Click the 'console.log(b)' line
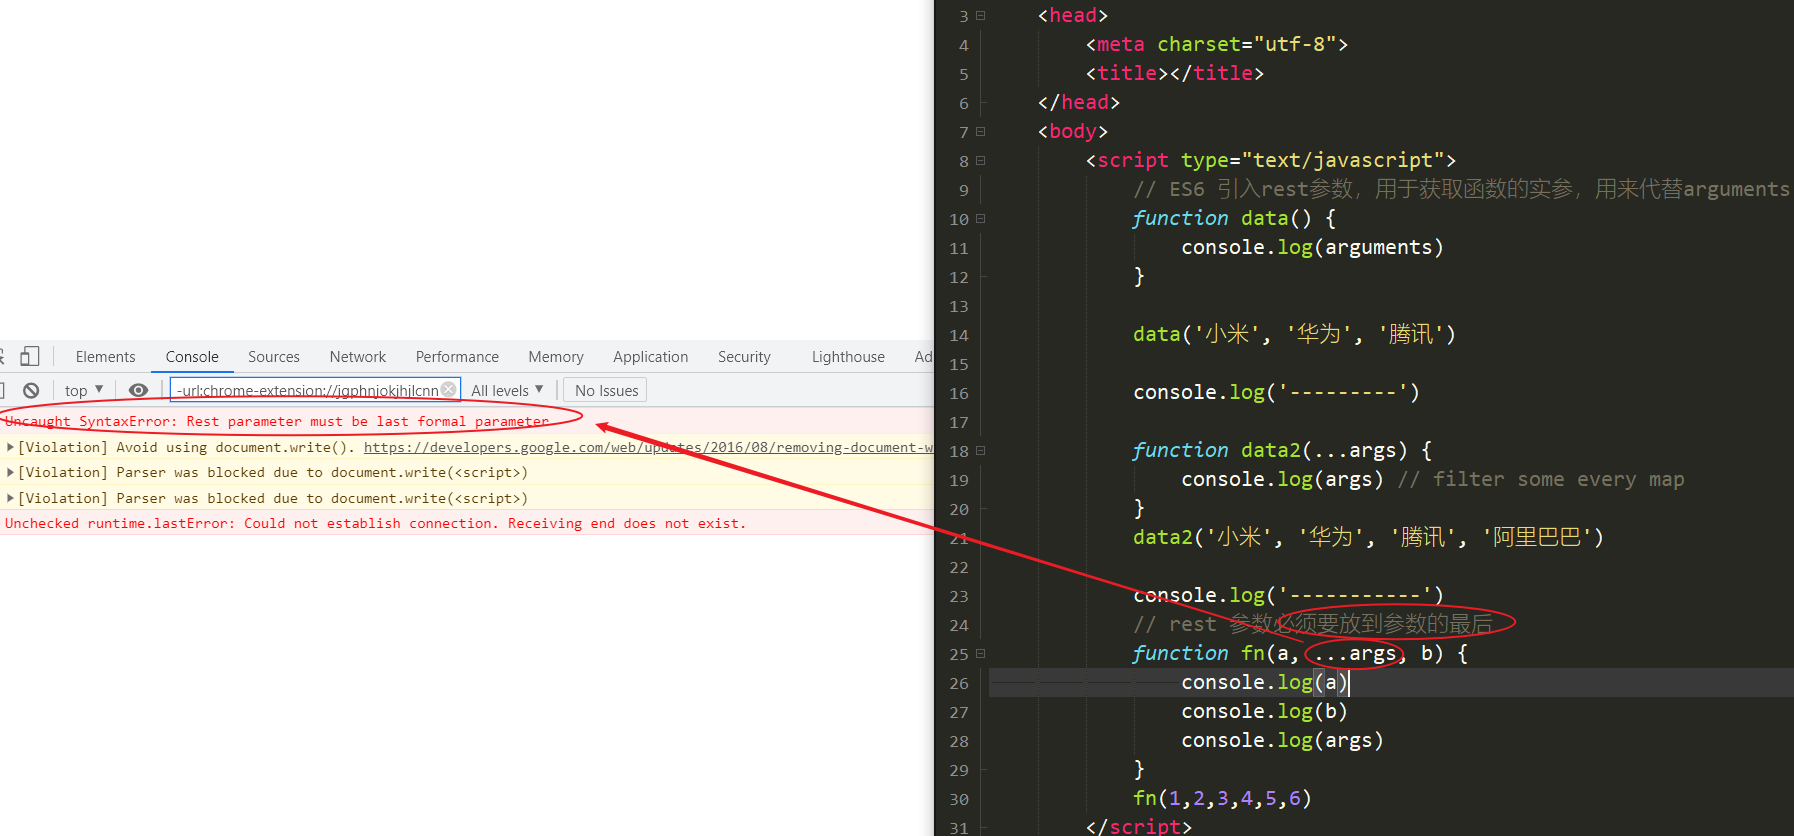1794x836 pixels. point(1265,711)
